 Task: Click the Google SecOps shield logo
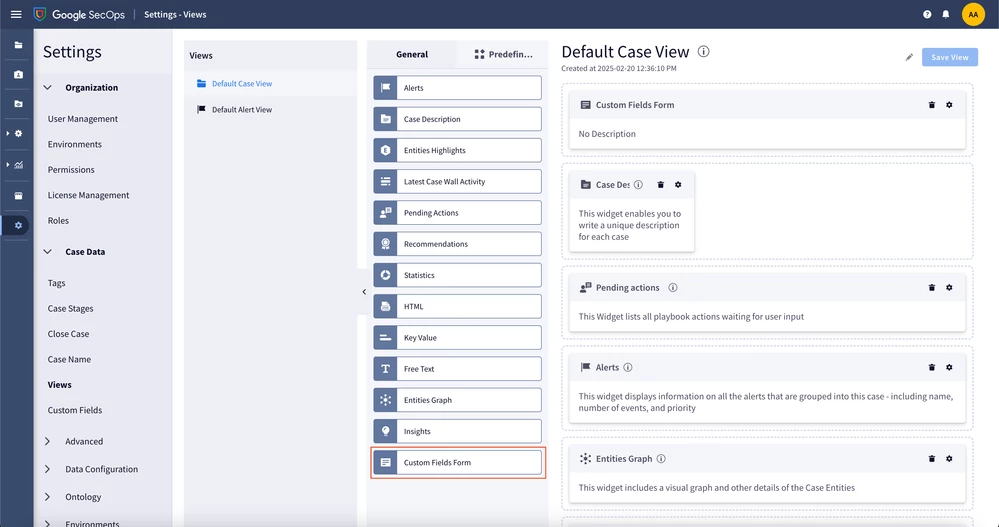click(40, 14)
